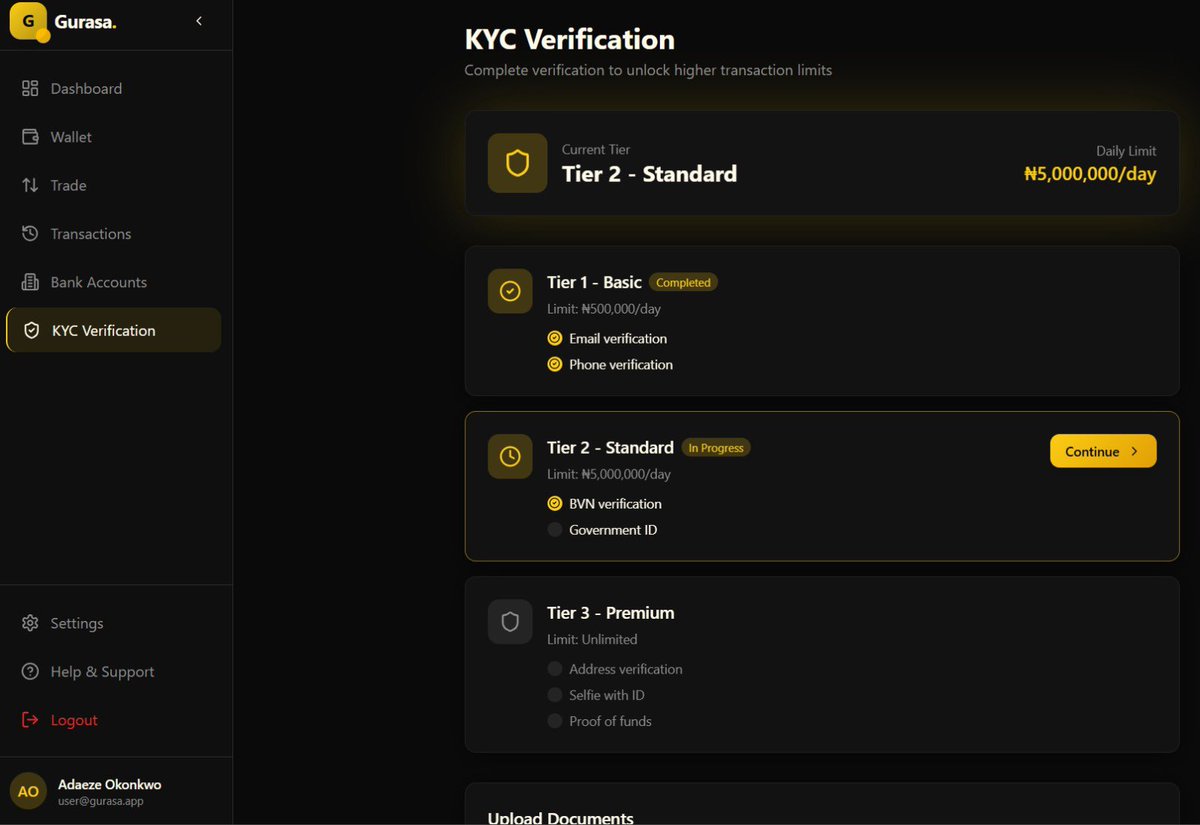This screenshot has width=1200, height=825.
Task: Click the Trade arrows icon
Action: tap(30, 185)
